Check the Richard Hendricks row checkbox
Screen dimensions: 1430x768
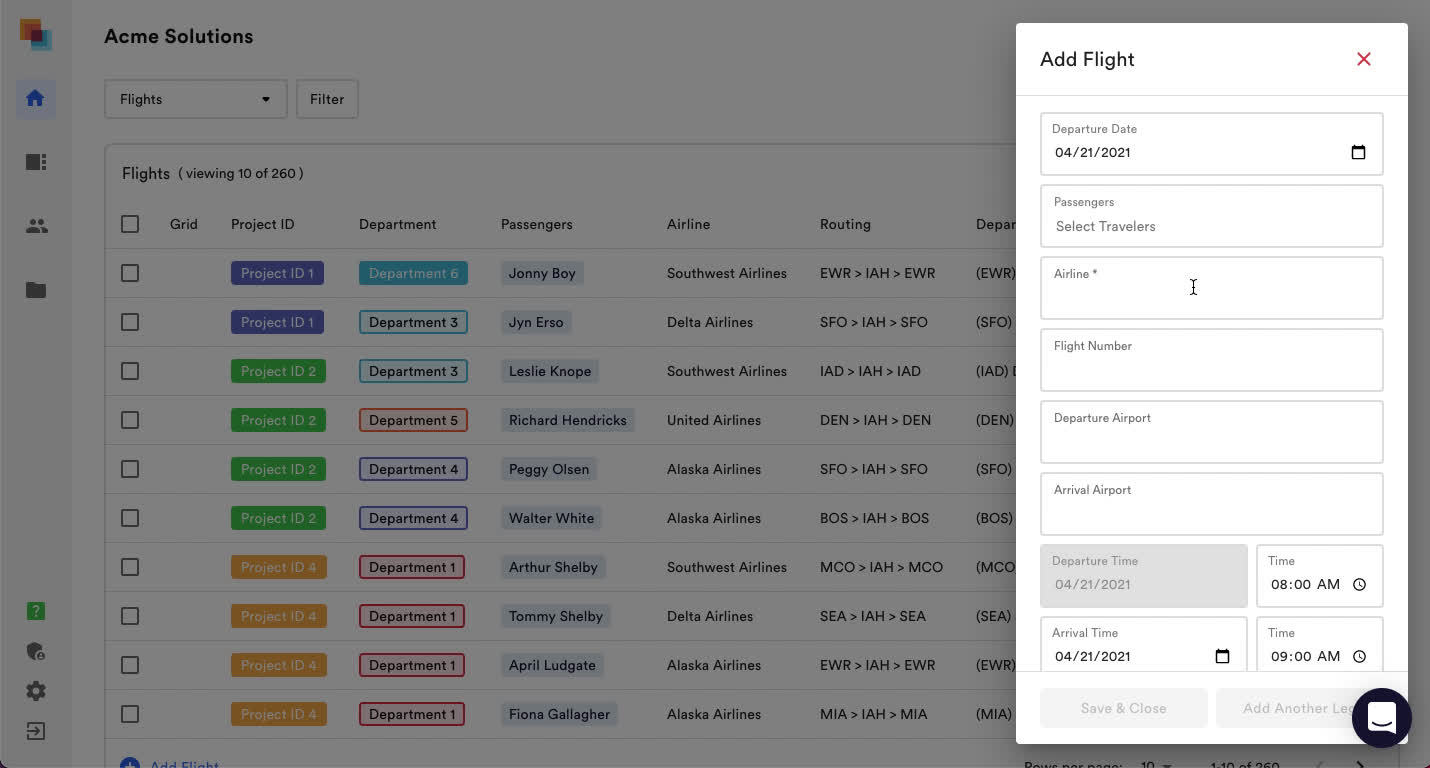130,420
